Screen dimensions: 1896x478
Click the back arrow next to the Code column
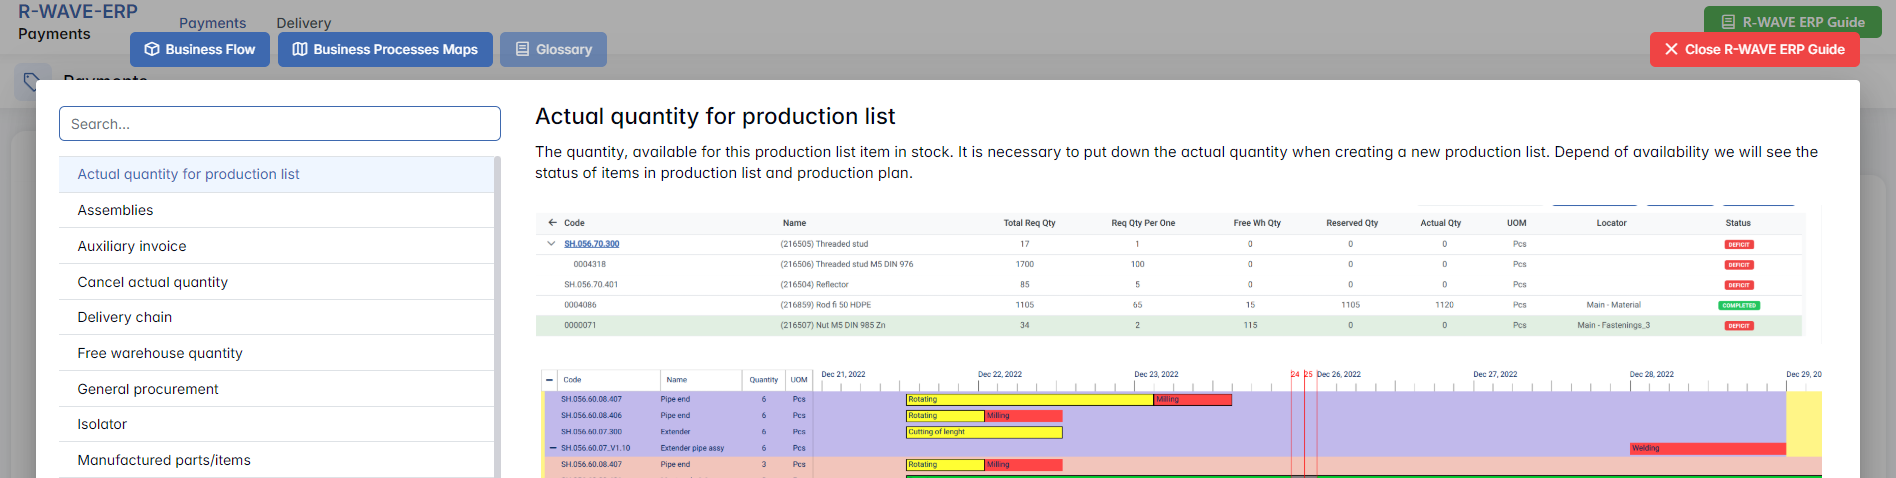552,223
